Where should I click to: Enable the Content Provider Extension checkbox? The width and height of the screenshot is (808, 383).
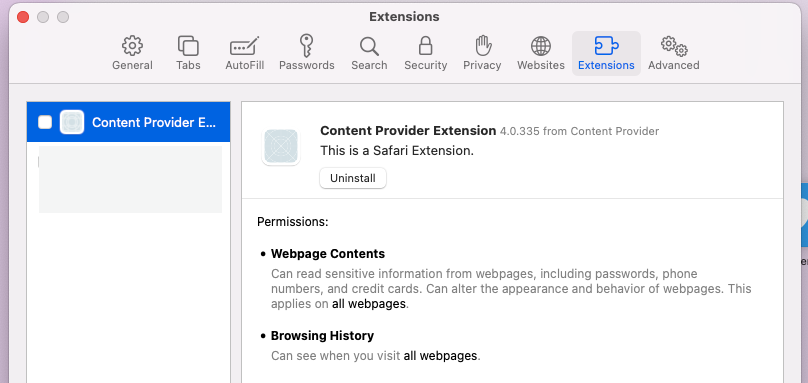pyautogui.click(x=45, y=122)
